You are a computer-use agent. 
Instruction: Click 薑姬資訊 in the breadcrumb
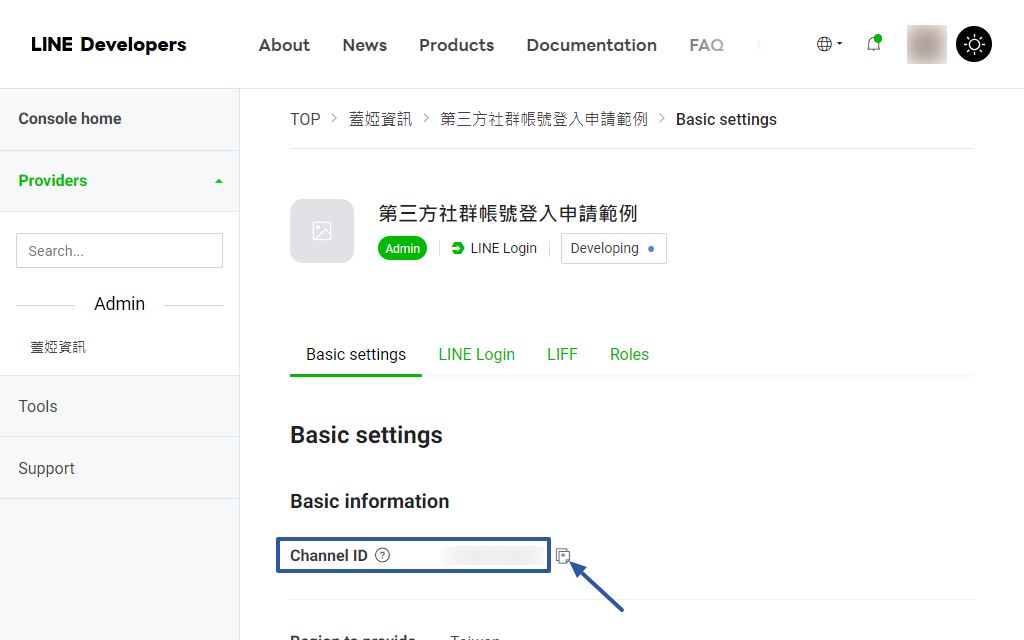click(x=380, y=120)
